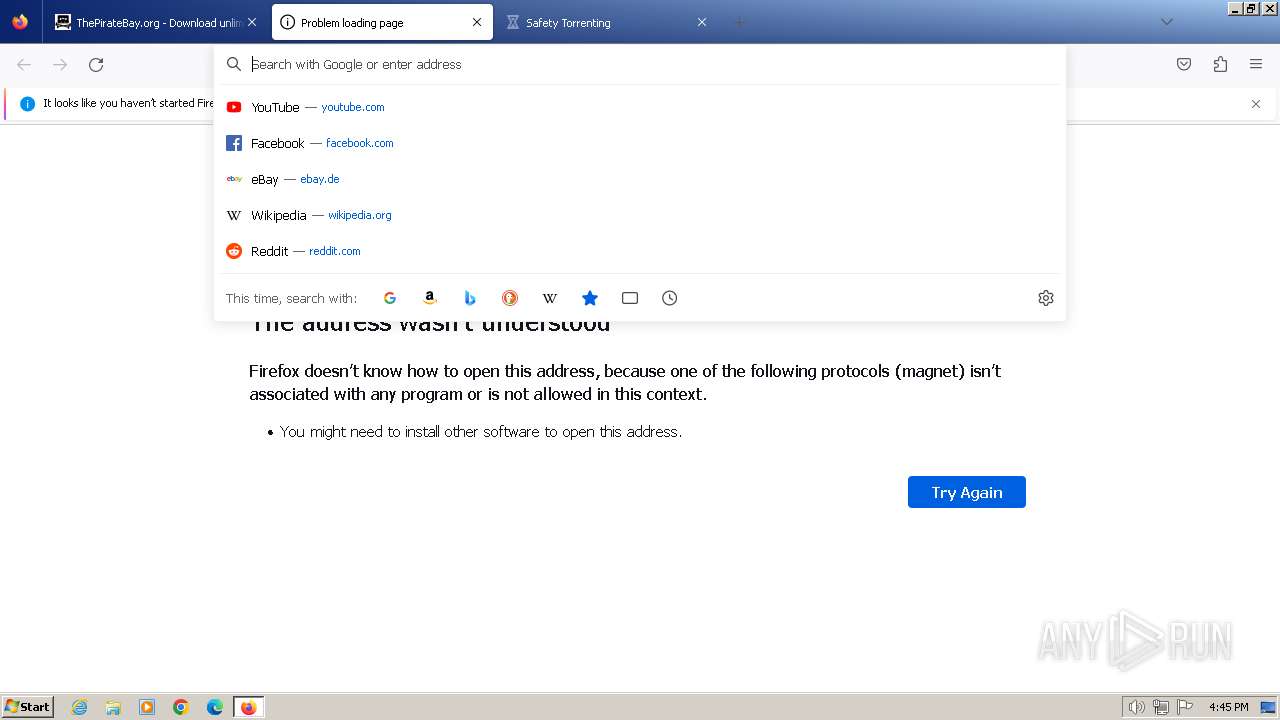The image size is (1280, 720).
Task: Reload the current page
Action: pyautogui.click(x=96, y=65)
